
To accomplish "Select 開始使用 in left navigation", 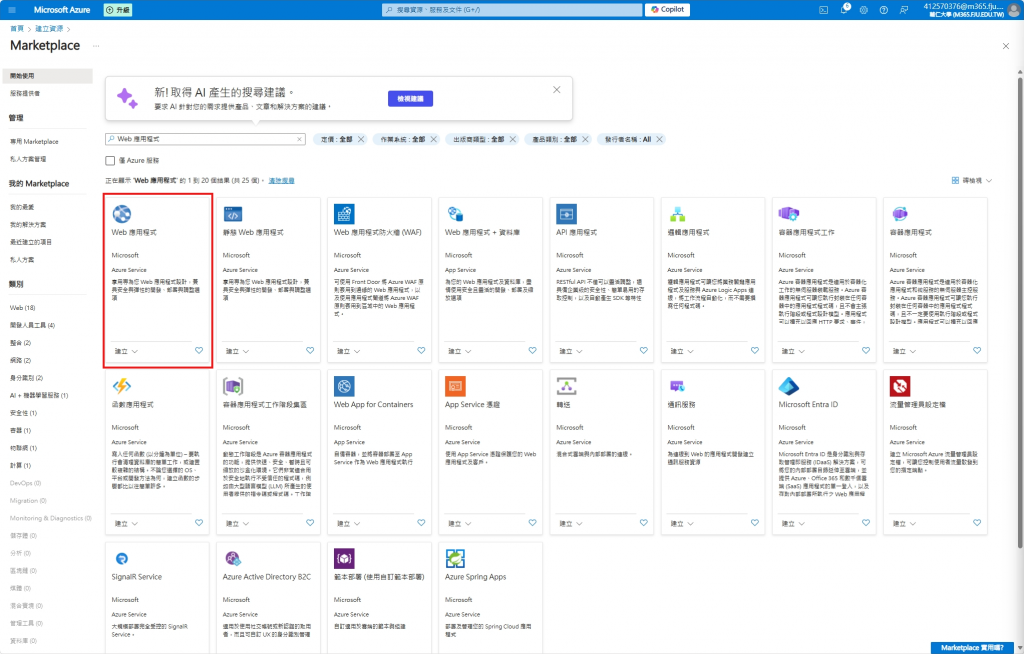I will coord(47,76).
